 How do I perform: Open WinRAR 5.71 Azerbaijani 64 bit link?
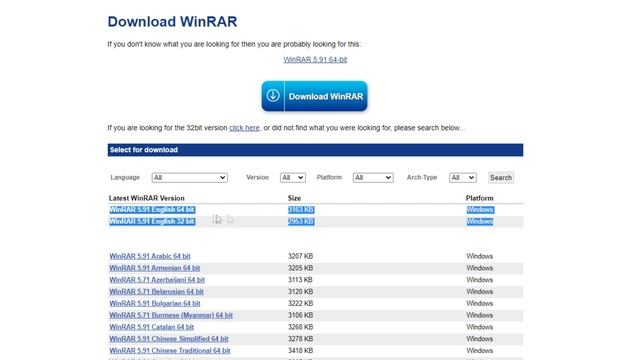(157, 280)
